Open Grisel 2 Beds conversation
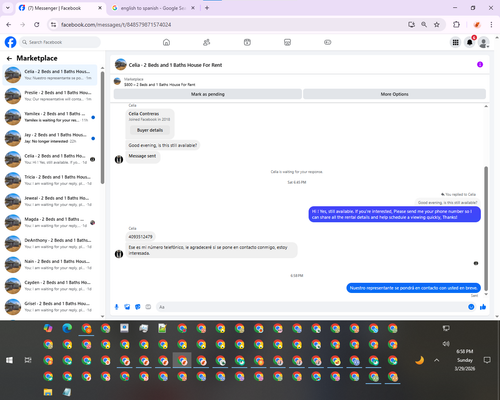The image size is (500, 400). (50, 307)
